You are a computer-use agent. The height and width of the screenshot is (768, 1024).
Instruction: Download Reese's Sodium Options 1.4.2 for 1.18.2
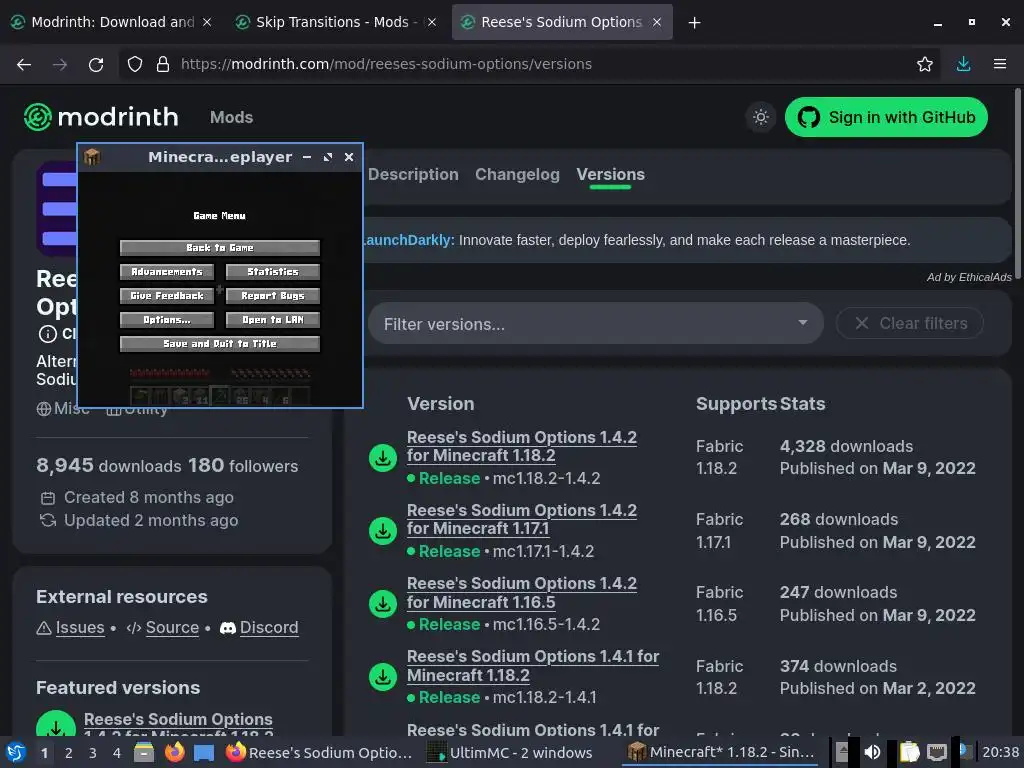coord(383,458)
